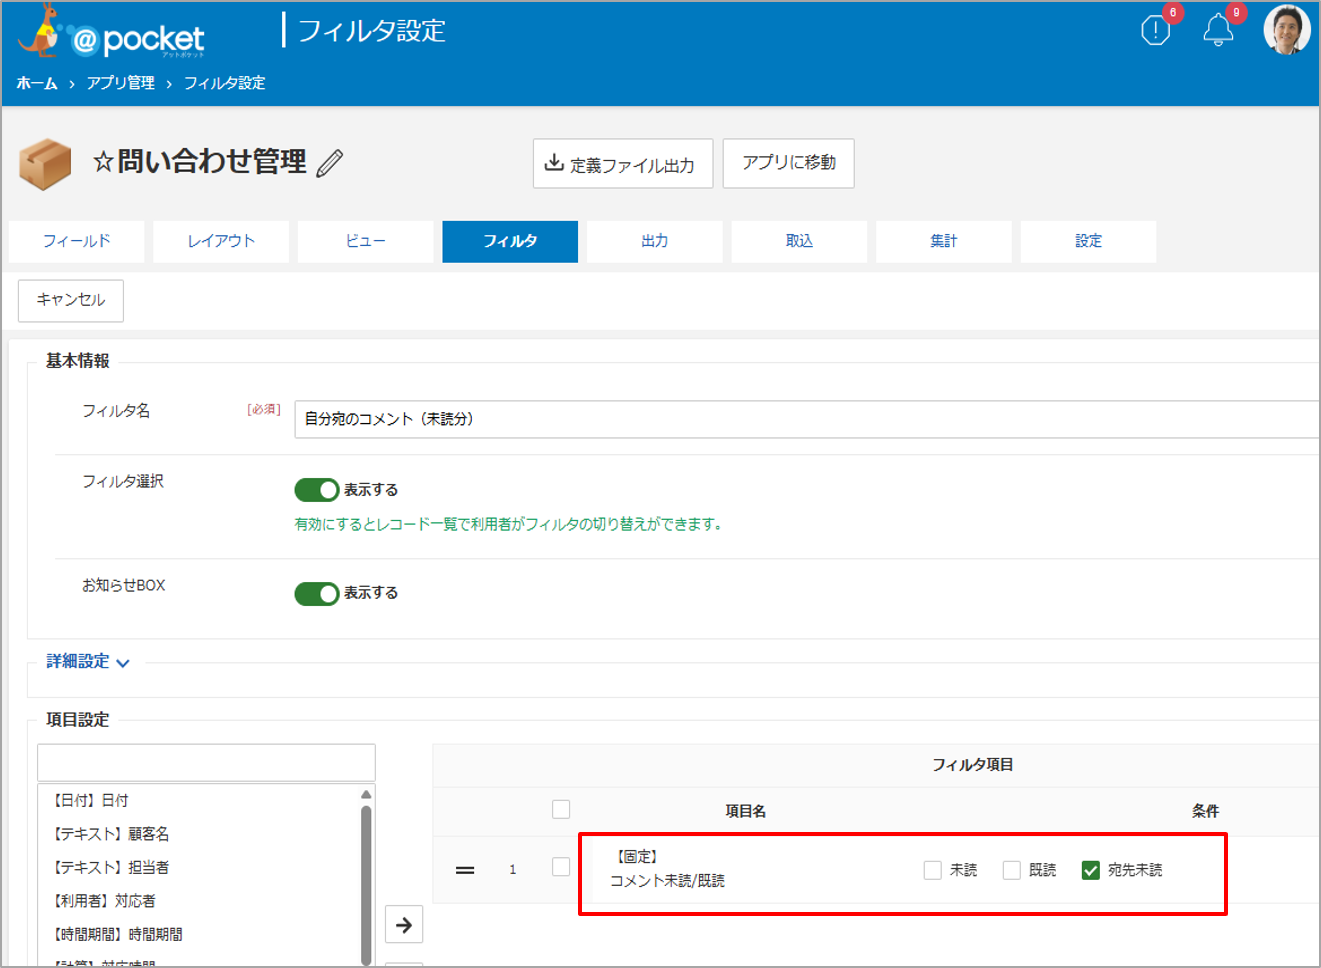Click the pencil icon to edit app name
The width and height of the screenshot is (1321, 968).
pos(330,163)
